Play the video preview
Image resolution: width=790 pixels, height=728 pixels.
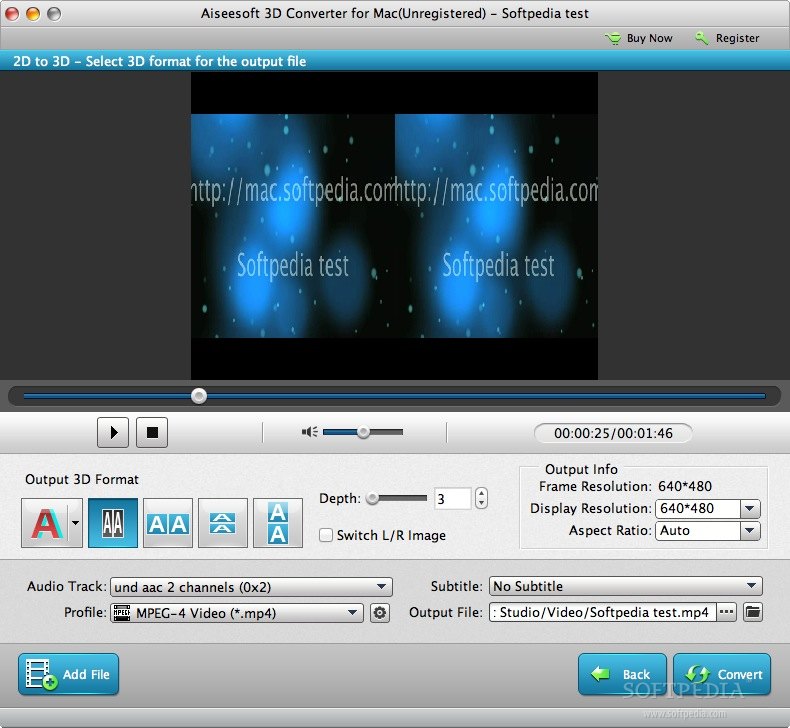point(113,432)
